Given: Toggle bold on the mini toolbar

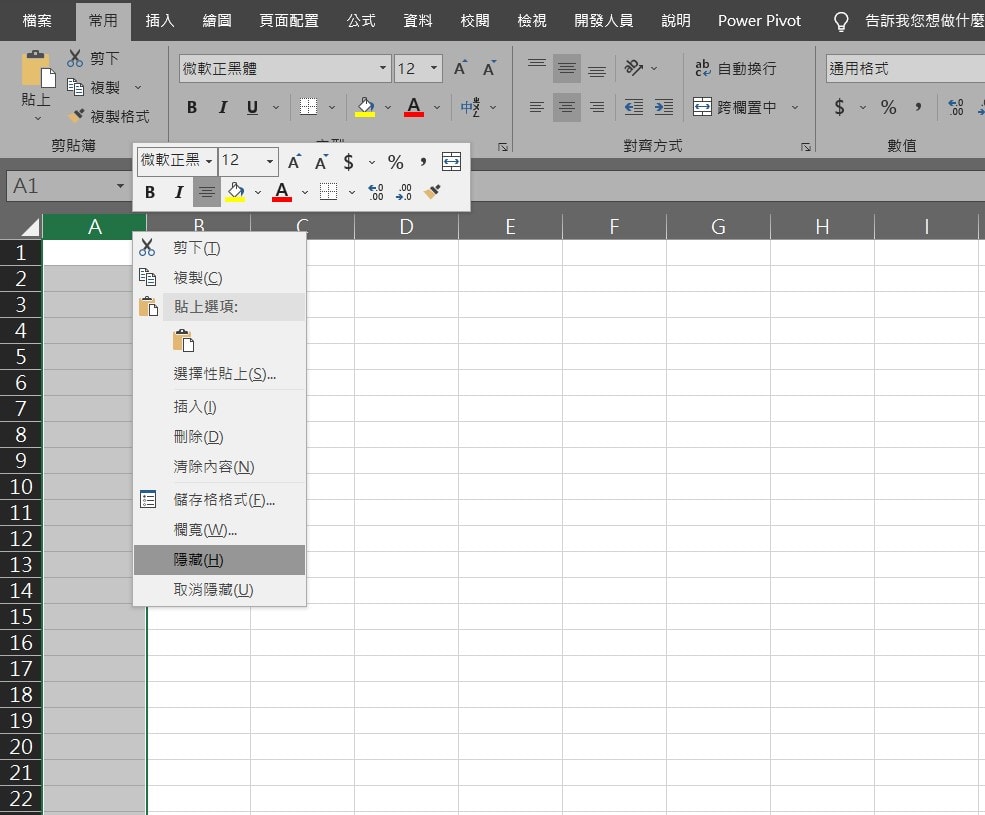Looking at the screenshot, I should click(150, 192).
